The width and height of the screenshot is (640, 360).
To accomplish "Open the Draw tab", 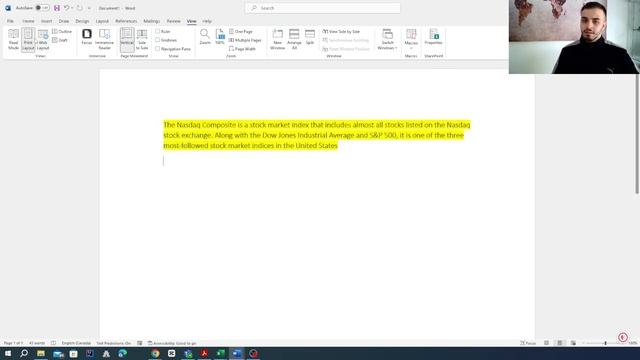I will click(x=64, y=21).
